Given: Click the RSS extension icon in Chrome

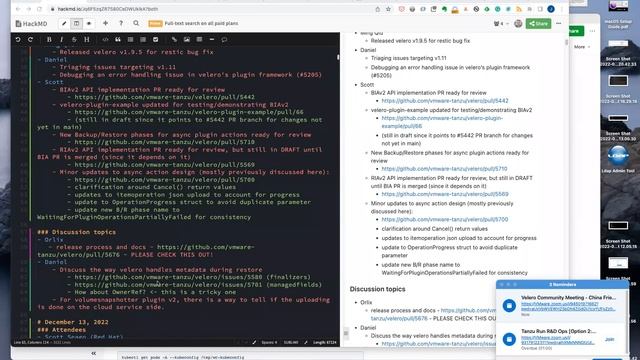Looking at the screenshot, I should [519, 9].
